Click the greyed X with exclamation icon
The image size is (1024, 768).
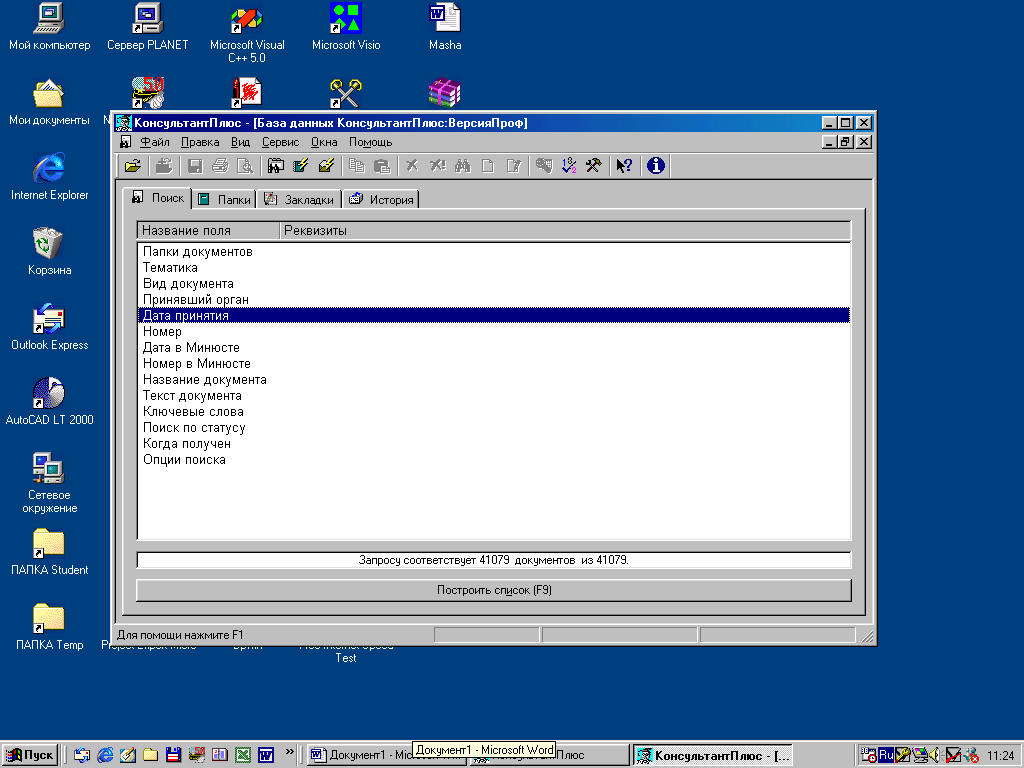(x=438, y=166)
